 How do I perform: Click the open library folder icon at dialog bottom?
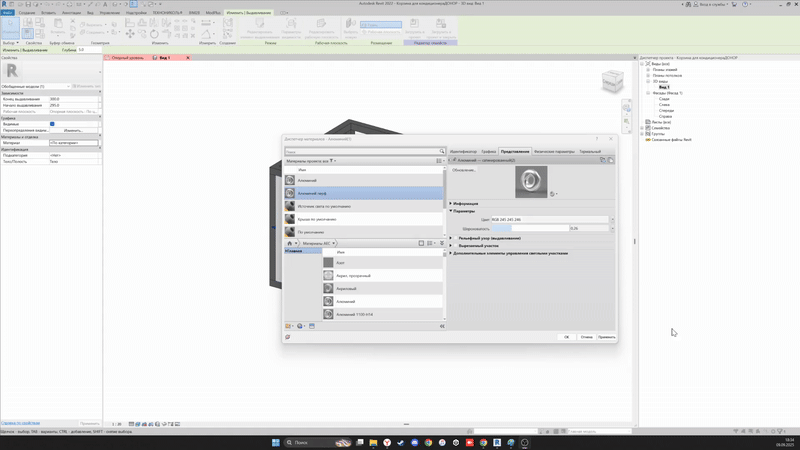(x=289, y=326)
